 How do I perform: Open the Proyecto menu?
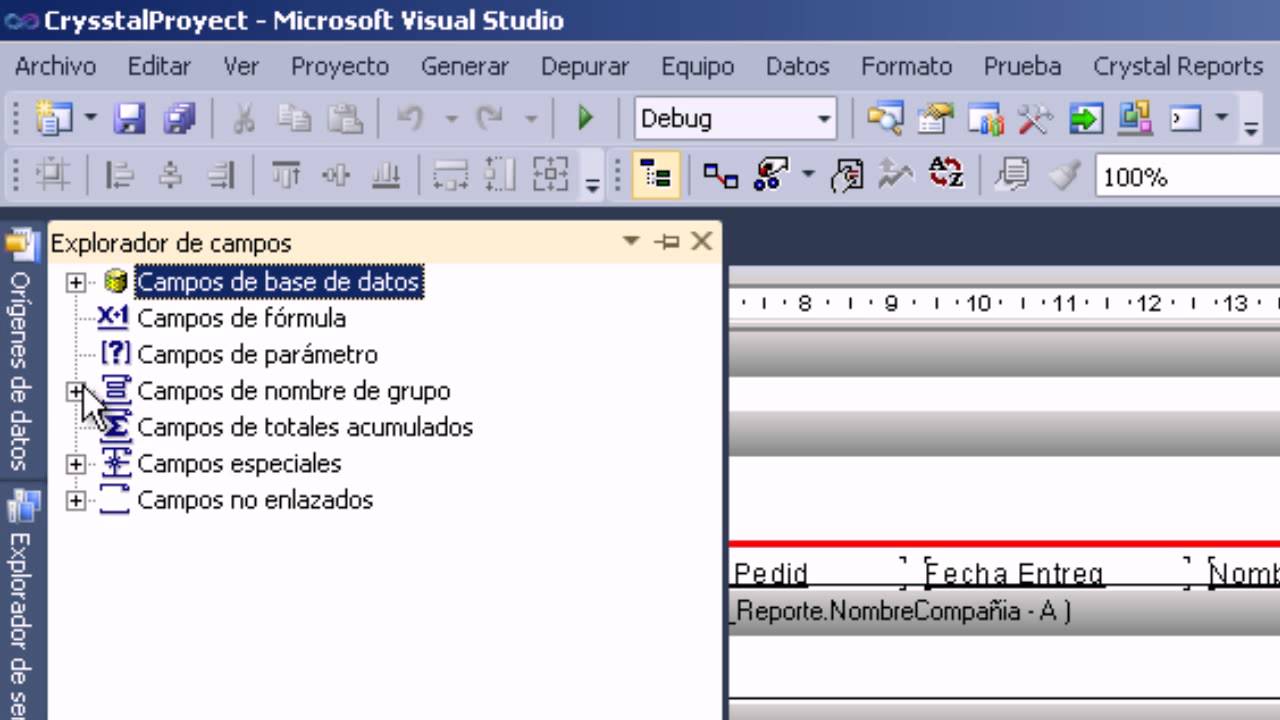pos(340,66)
